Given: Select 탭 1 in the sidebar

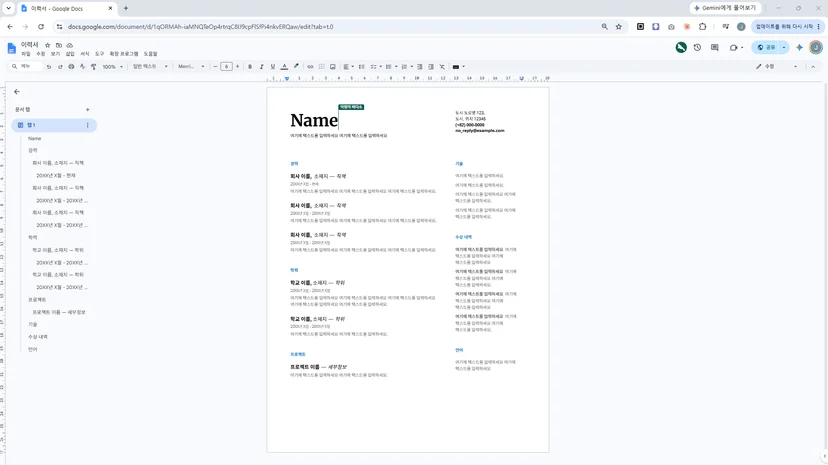Looking at the screenshot, I should (54, 125).
